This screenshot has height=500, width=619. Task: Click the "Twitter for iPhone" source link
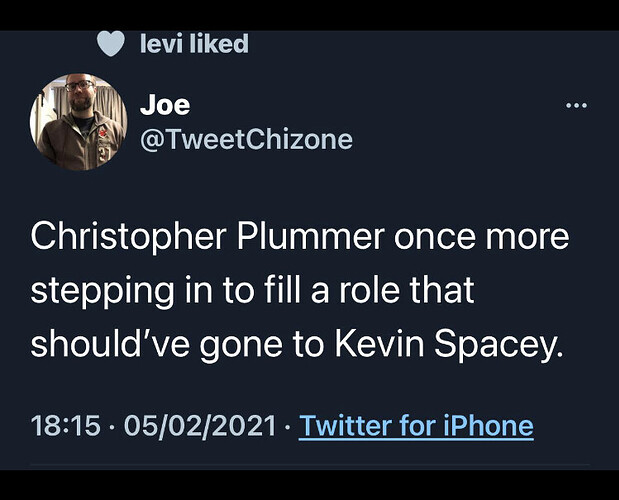coord(416,427)
